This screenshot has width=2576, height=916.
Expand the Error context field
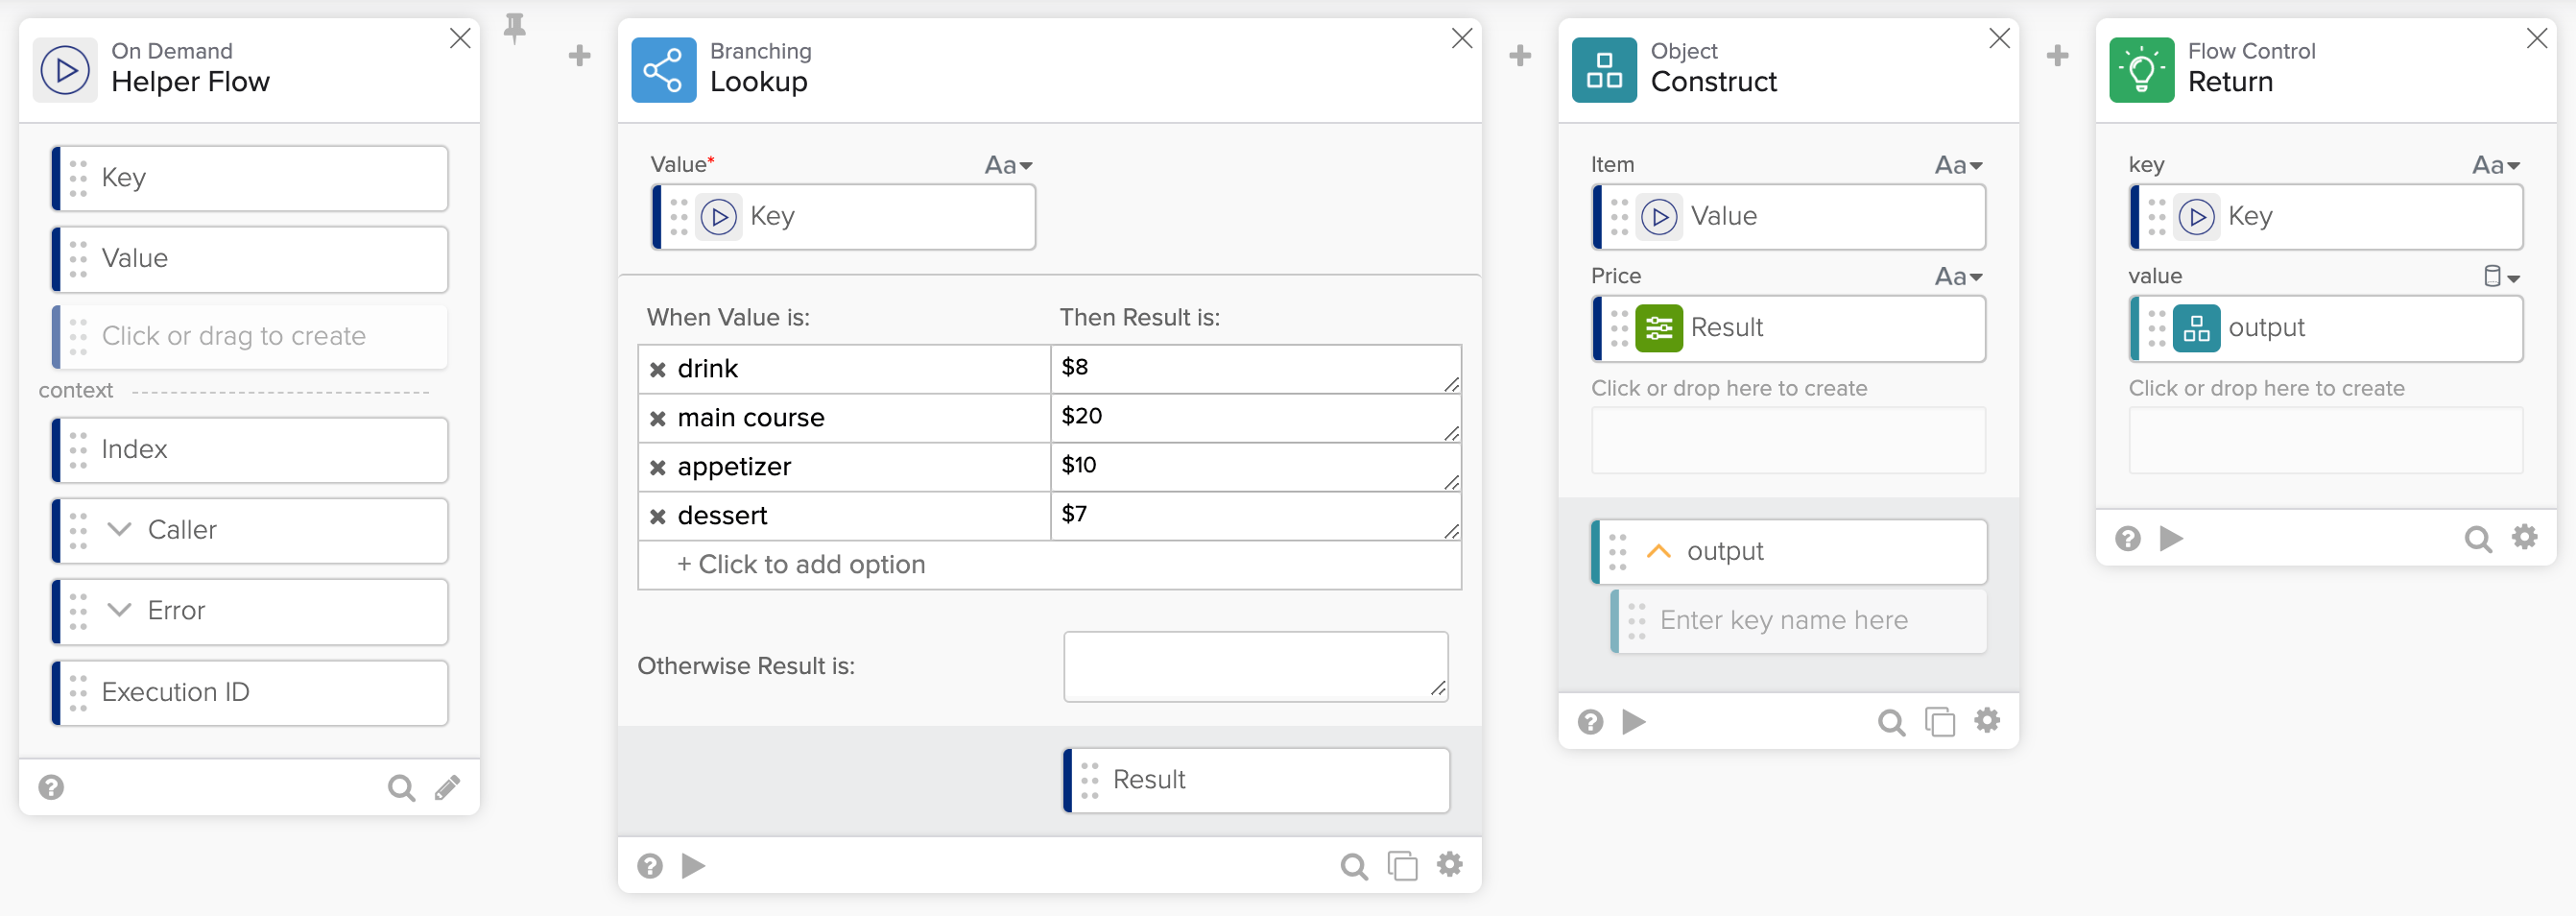(x=119, y=610)
